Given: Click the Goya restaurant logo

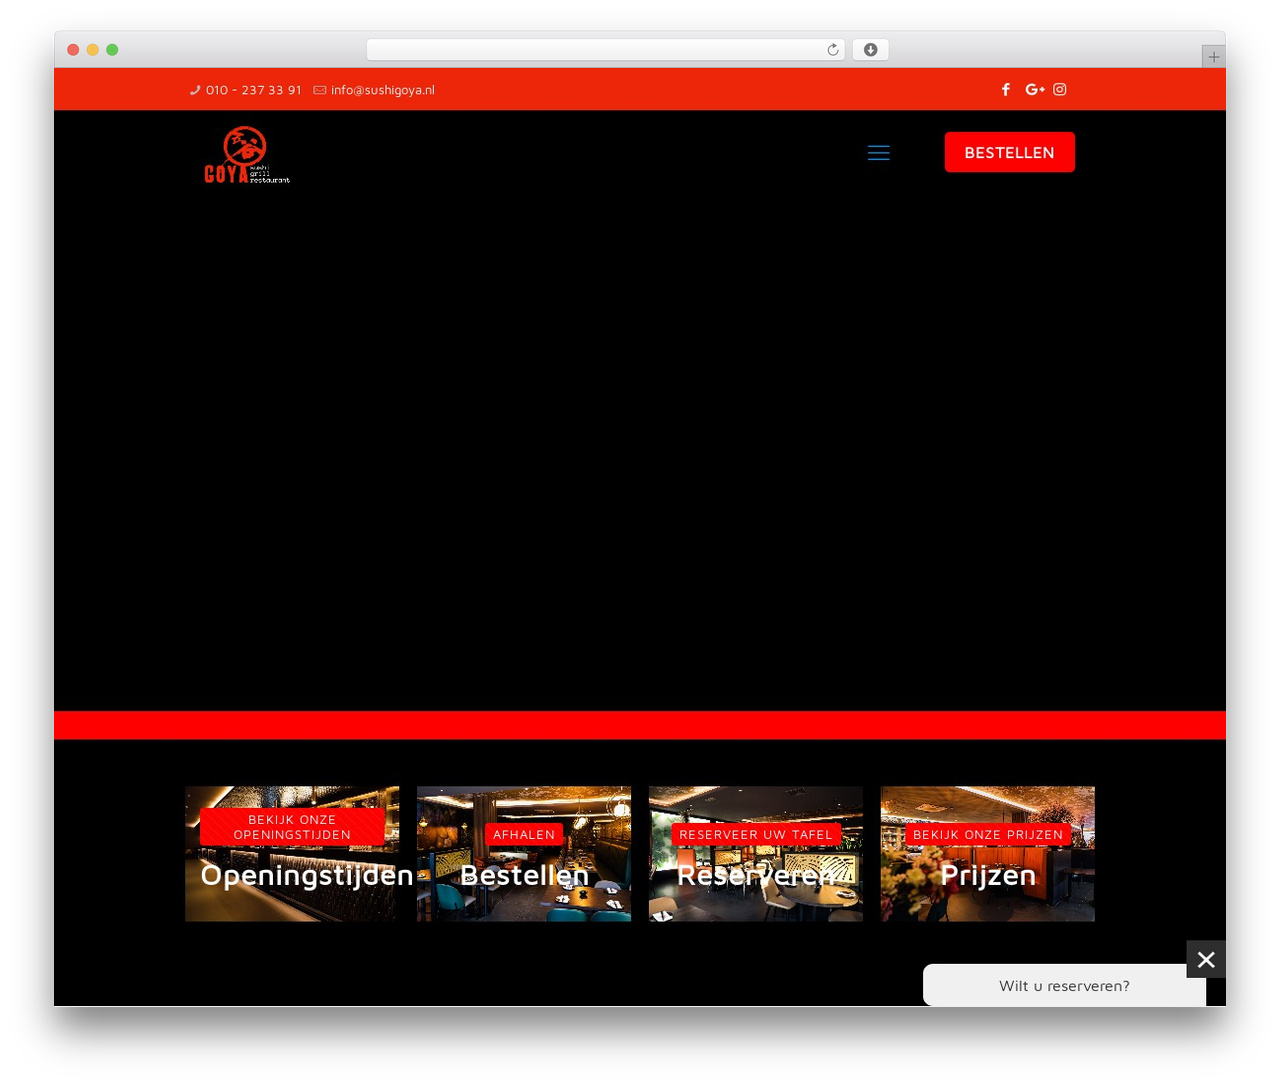Looking at the screenshot, I should coord(246,155).
